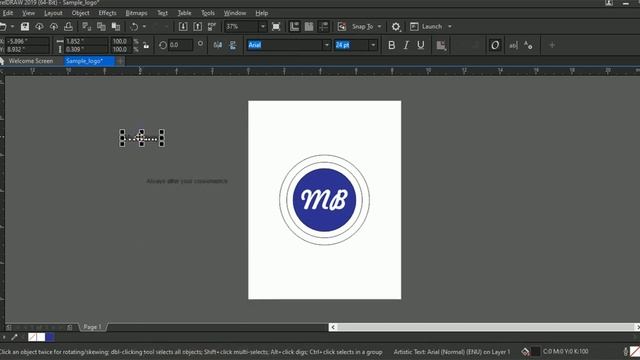Open the Layout menu
Screen dimensions: 640x360
coord(53,13)
